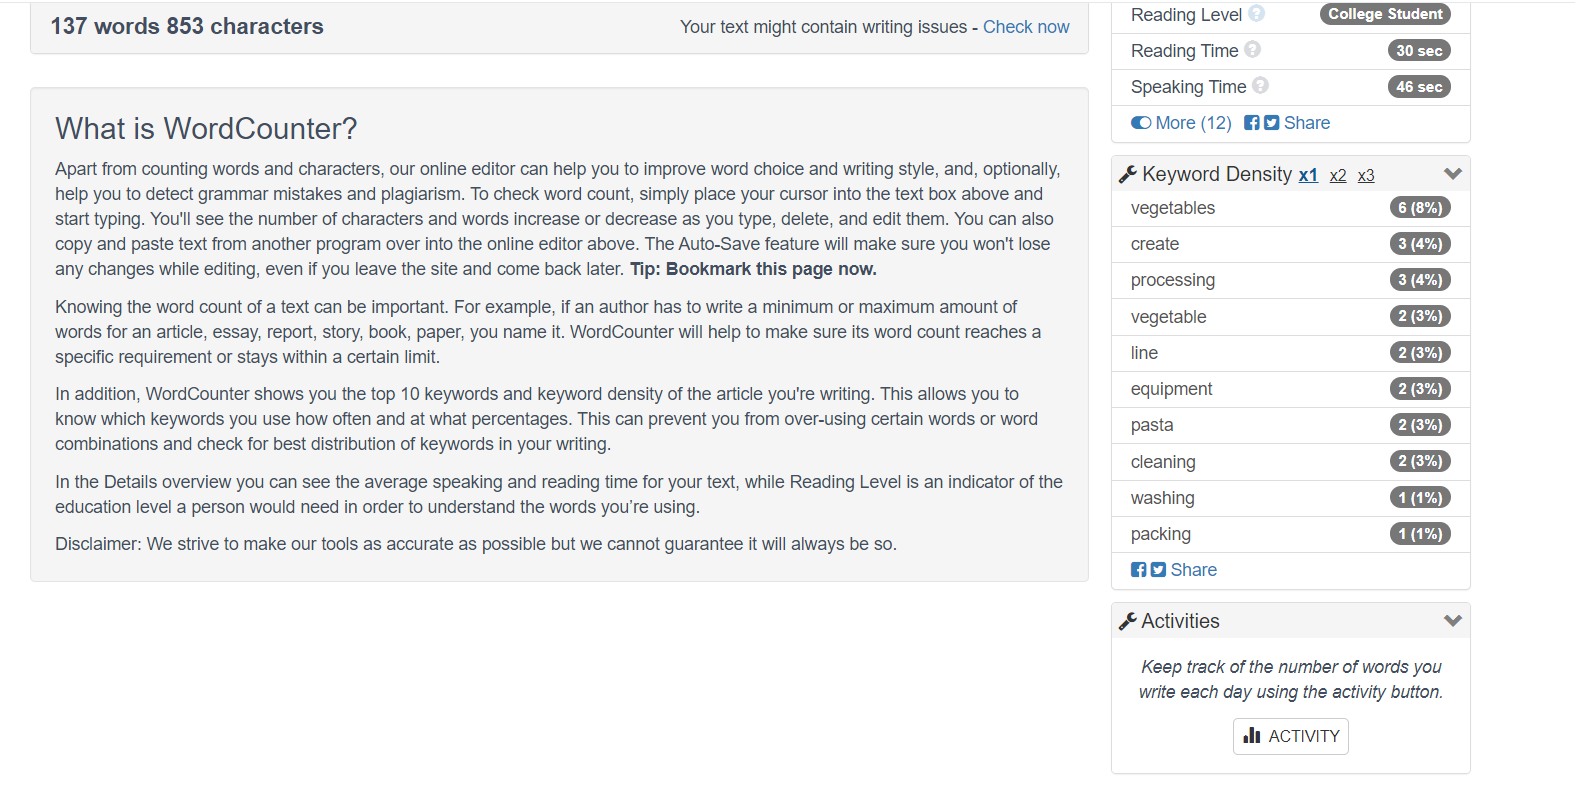Click the 2 (3%) badge for equipment

1420,389
